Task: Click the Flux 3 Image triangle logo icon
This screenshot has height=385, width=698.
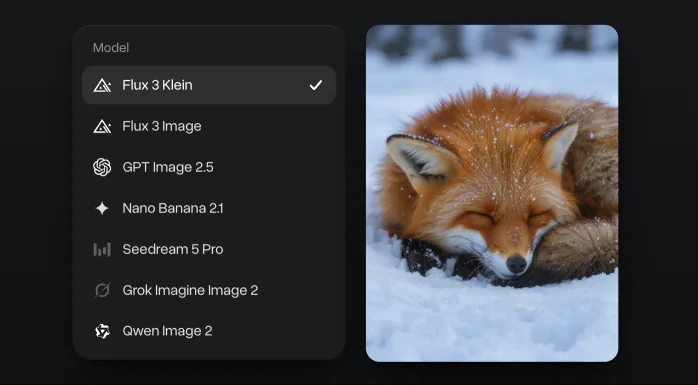Action: (x=102, y=126)
